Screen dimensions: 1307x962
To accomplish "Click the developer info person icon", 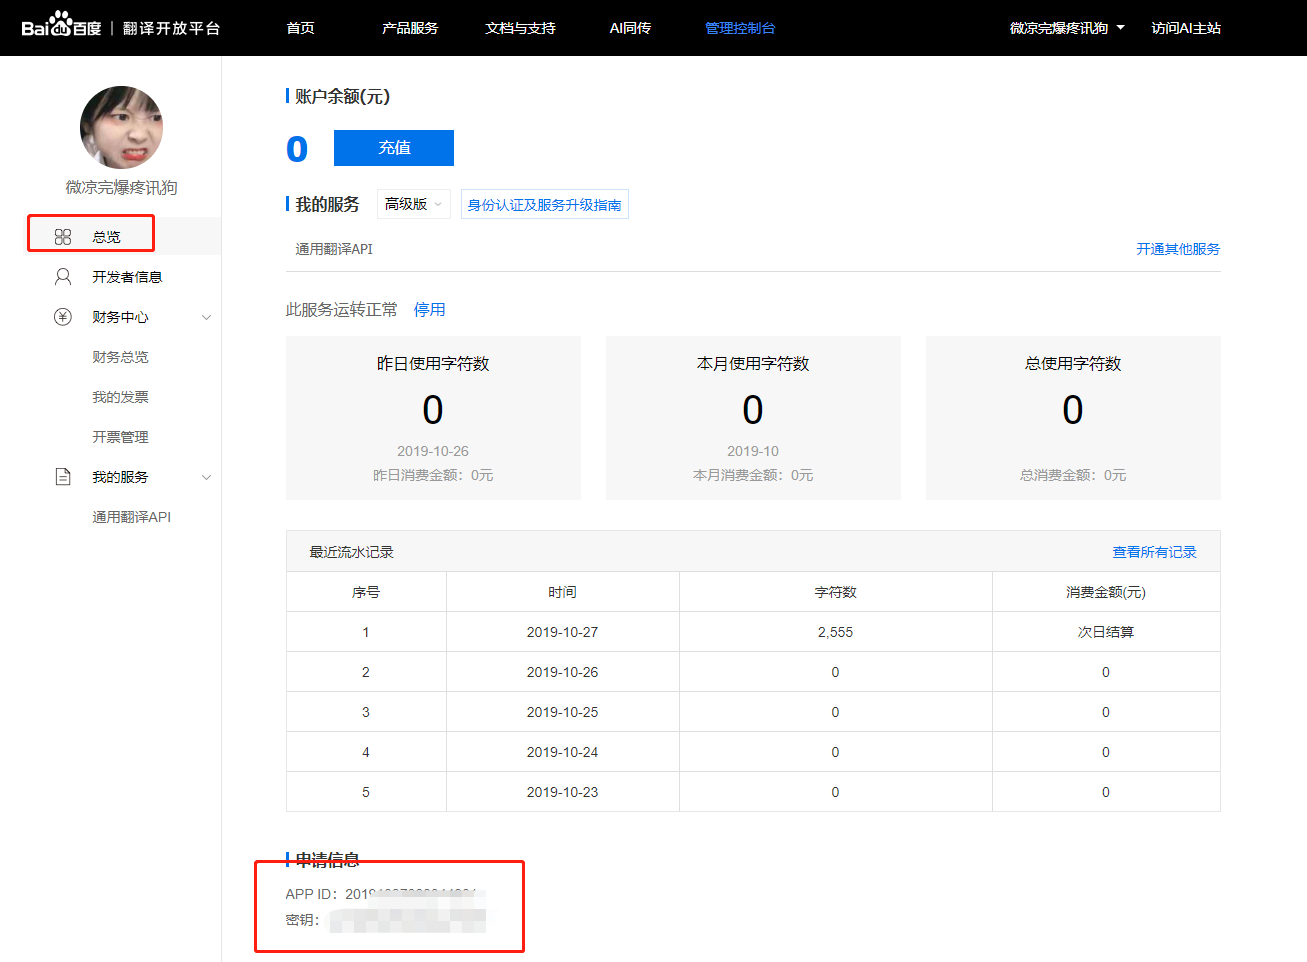I will (x=63, y=277).
